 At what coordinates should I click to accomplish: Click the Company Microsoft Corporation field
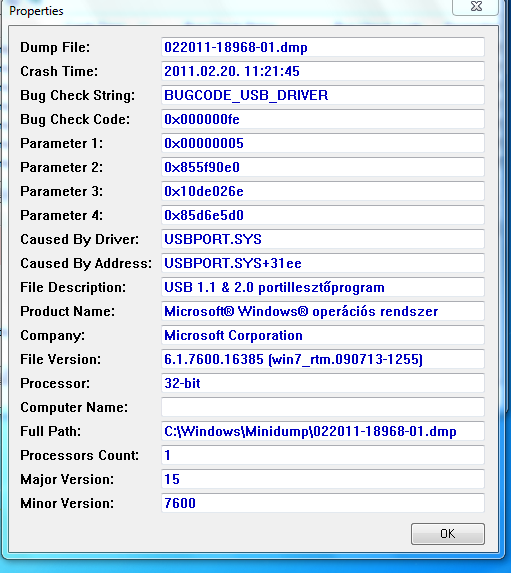pos(323,335)
